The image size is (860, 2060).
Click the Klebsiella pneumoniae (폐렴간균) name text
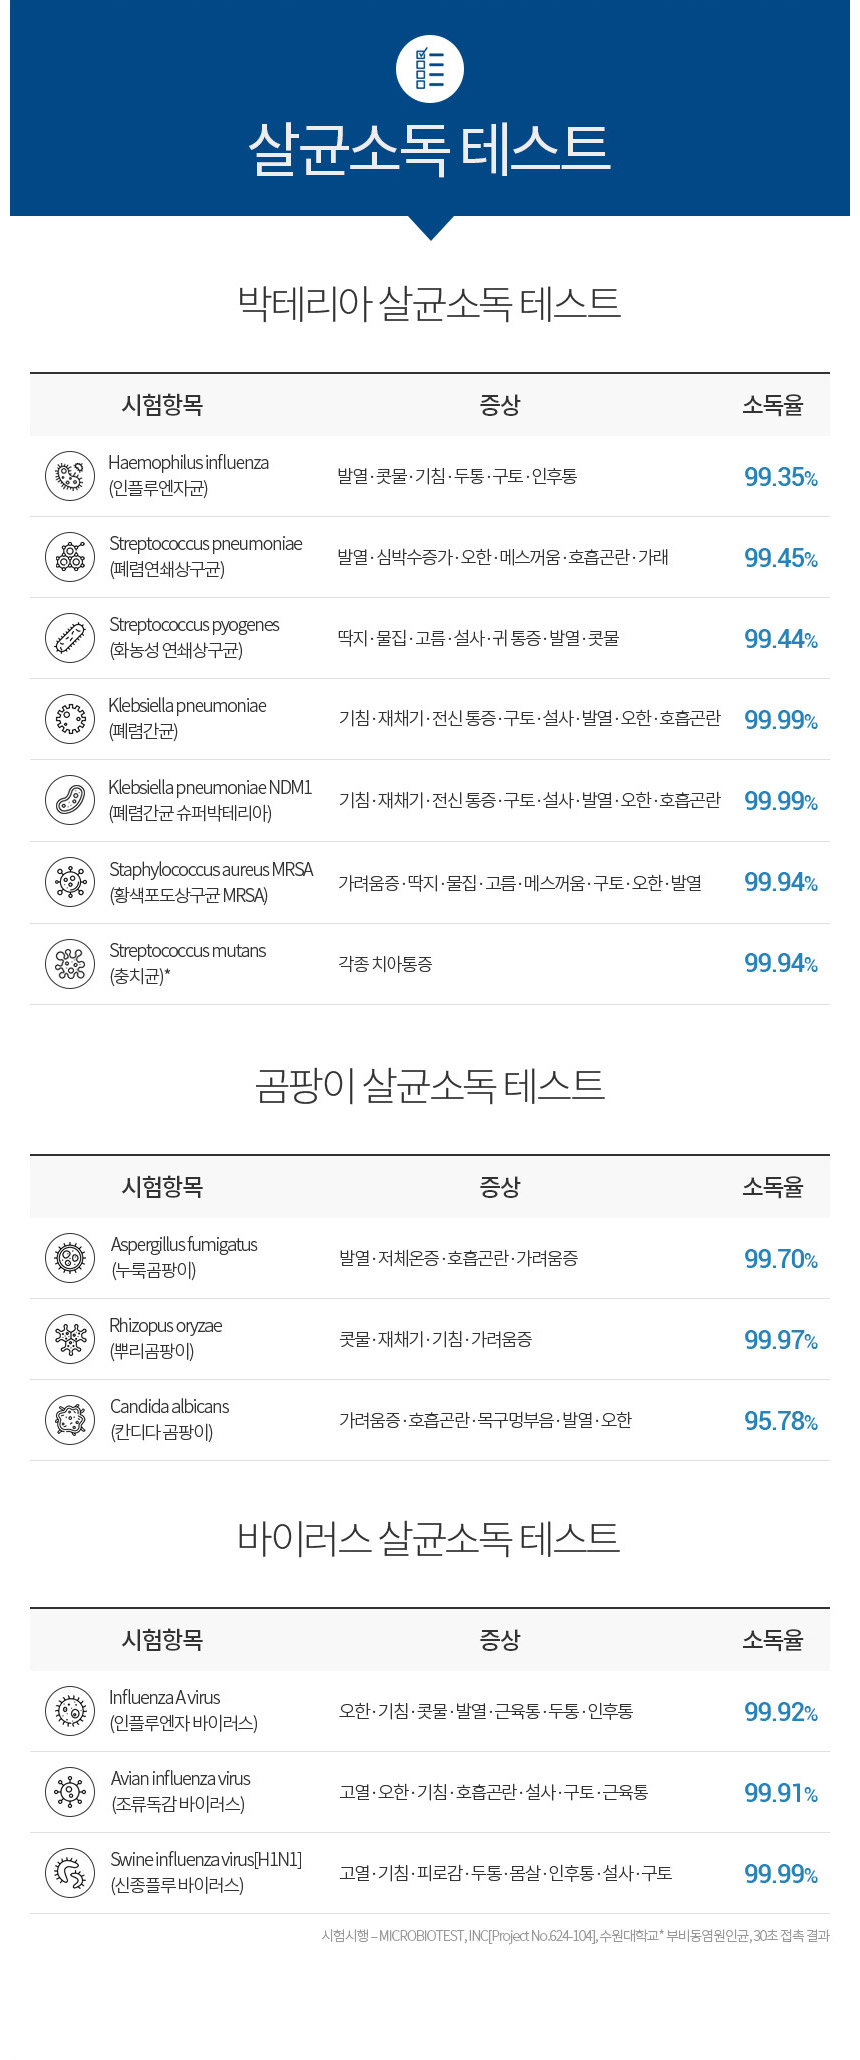point(188,718)
